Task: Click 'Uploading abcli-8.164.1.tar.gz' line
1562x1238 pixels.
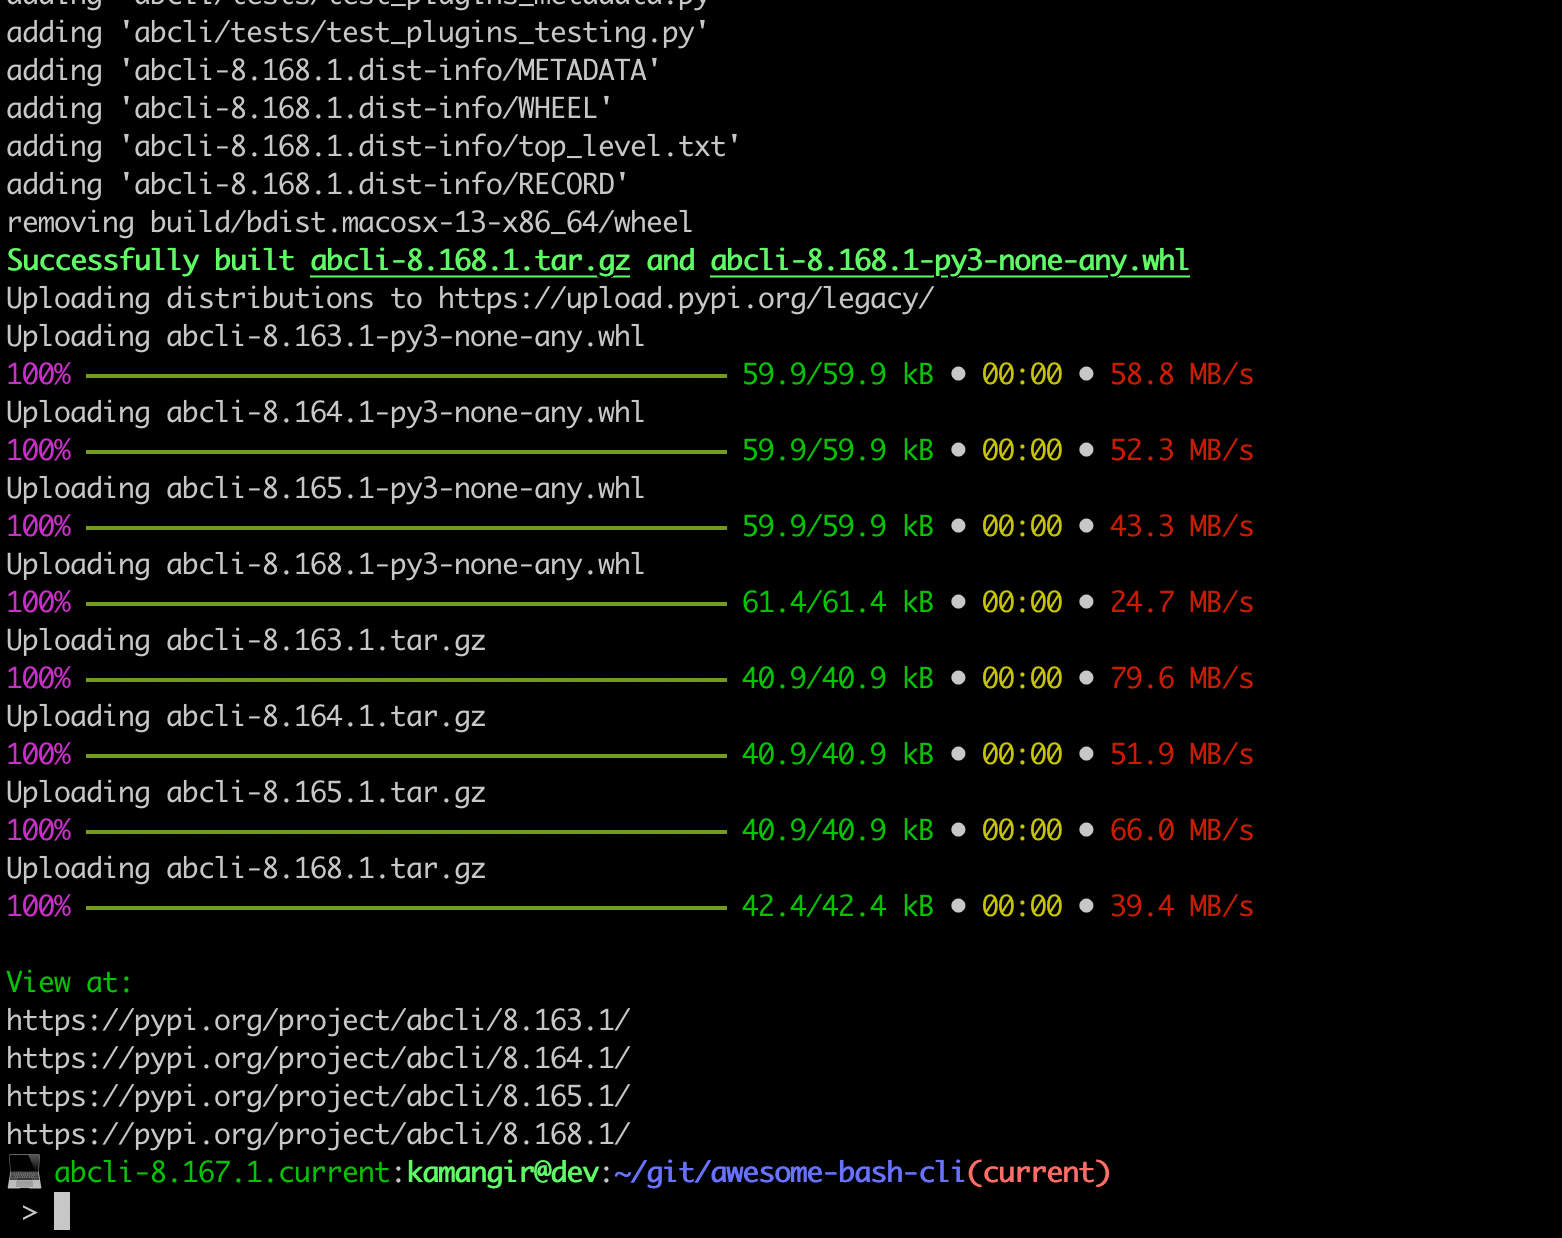Action: pyautogui.click(x=246, y=717)
